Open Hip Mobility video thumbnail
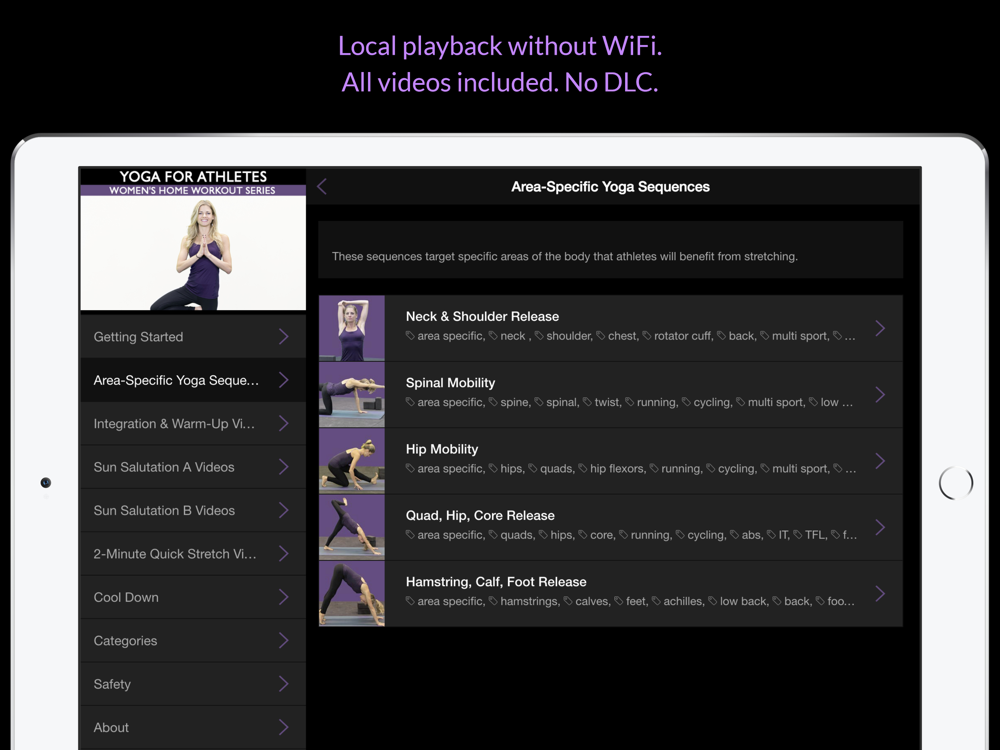1000x750 pixels. point(352,461)
